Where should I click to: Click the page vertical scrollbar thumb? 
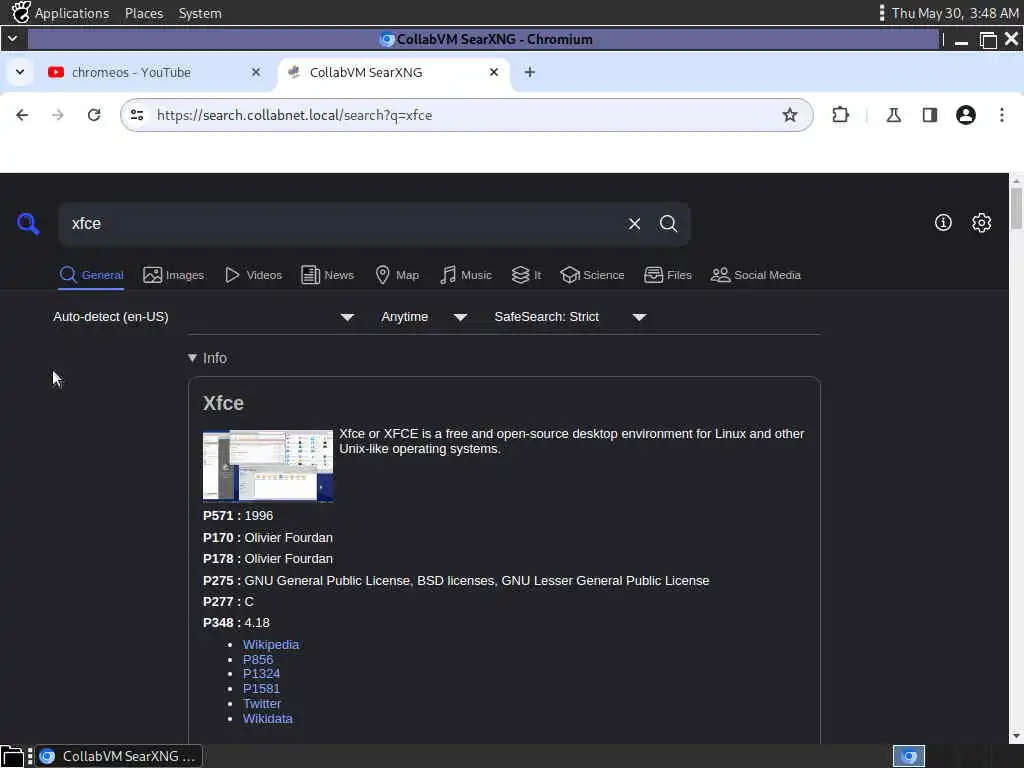click(x=1016, y=208)
